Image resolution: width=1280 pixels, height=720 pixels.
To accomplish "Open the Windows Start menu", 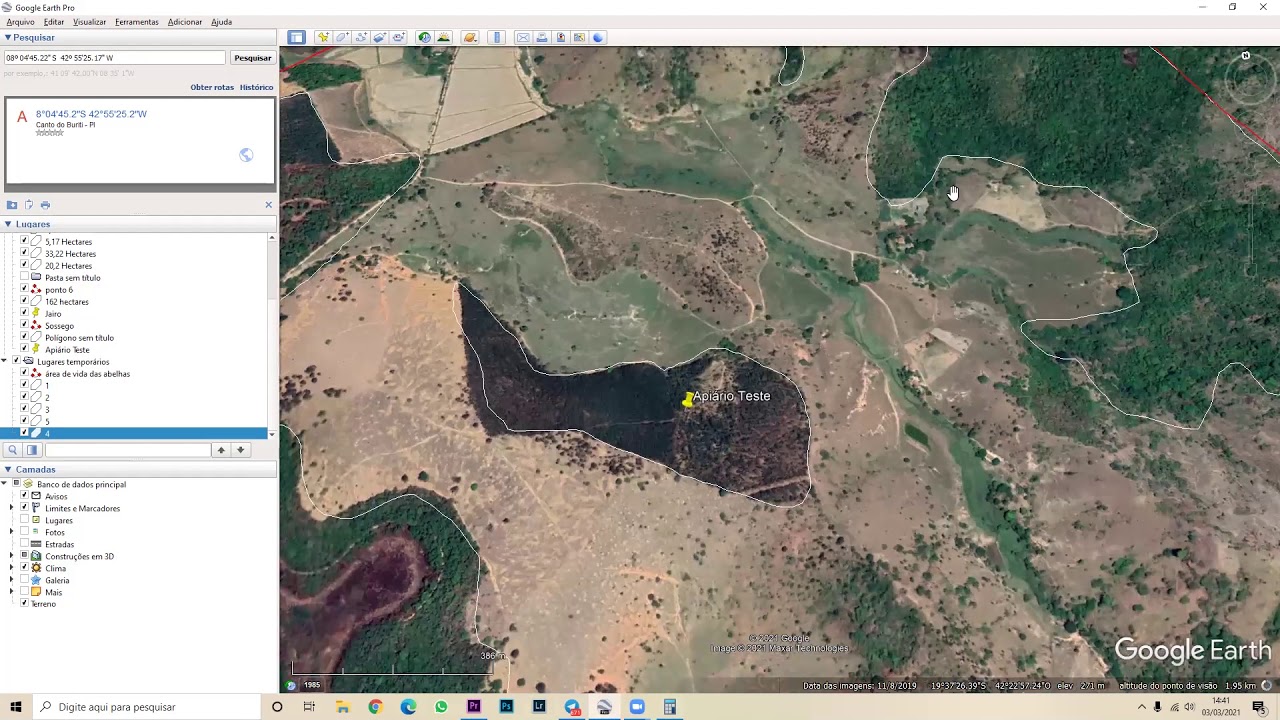I will [16, 707].
